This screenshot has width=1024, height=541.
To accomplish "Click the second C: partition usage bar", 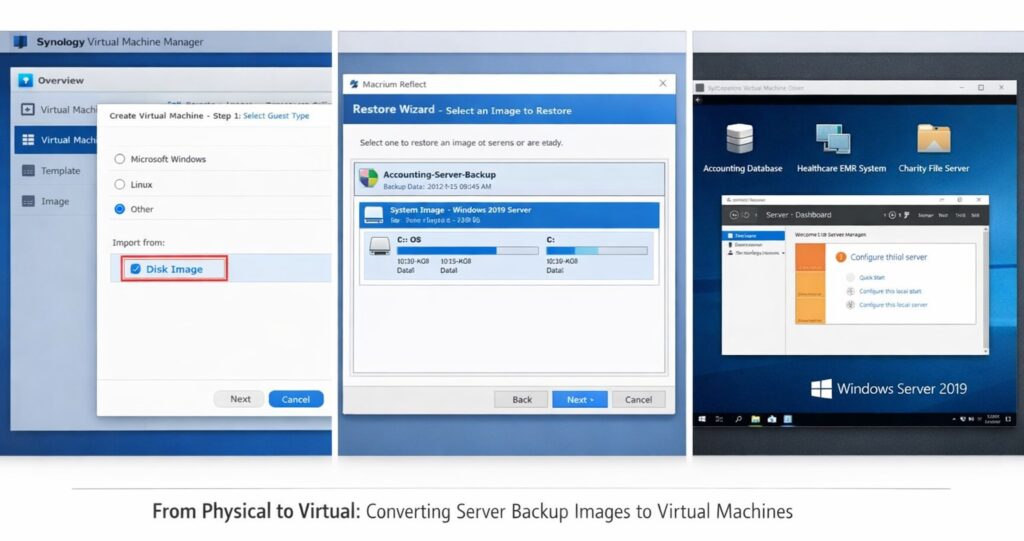I will [597, 251].
